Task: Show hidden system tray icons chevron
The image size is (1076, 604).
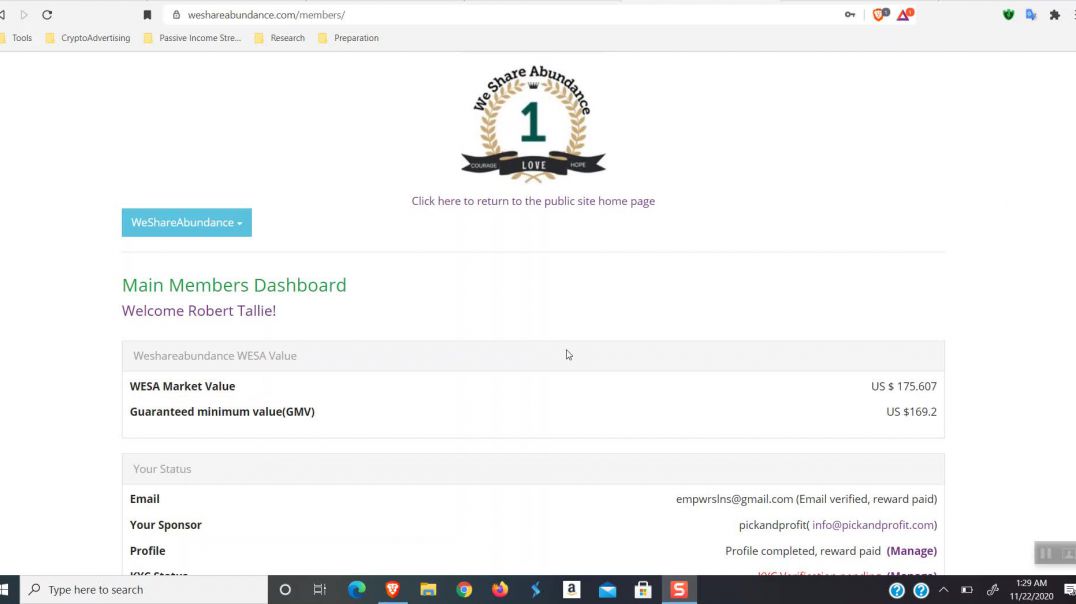Action: tap(944, 590)
